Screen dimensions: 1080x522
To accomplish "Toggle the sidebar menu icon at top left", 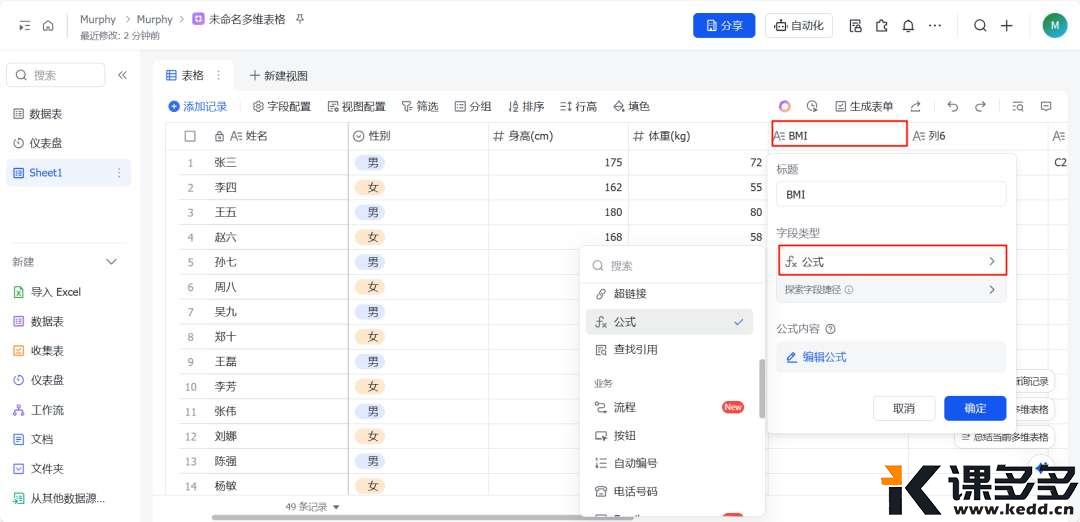I will pyautogui.click(x=25, y=25).
